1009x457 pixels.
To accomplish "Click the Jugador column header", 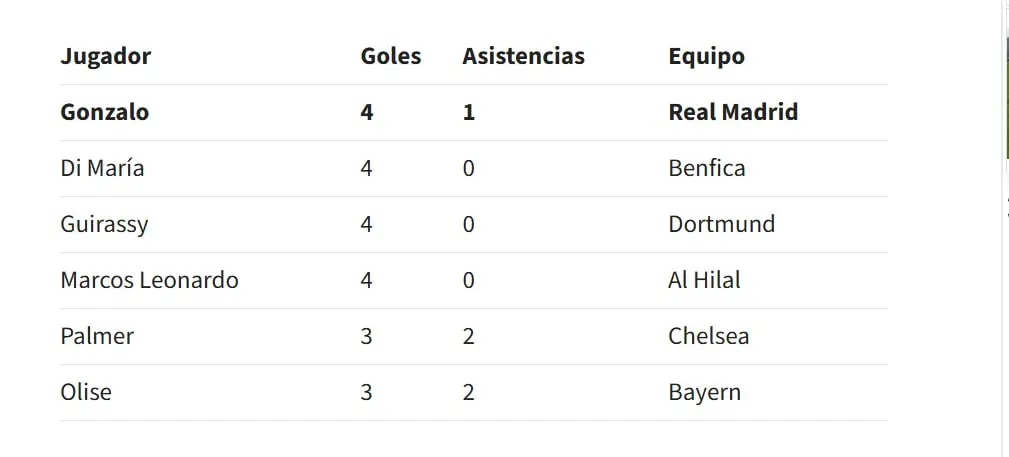I will coord(106,57).
